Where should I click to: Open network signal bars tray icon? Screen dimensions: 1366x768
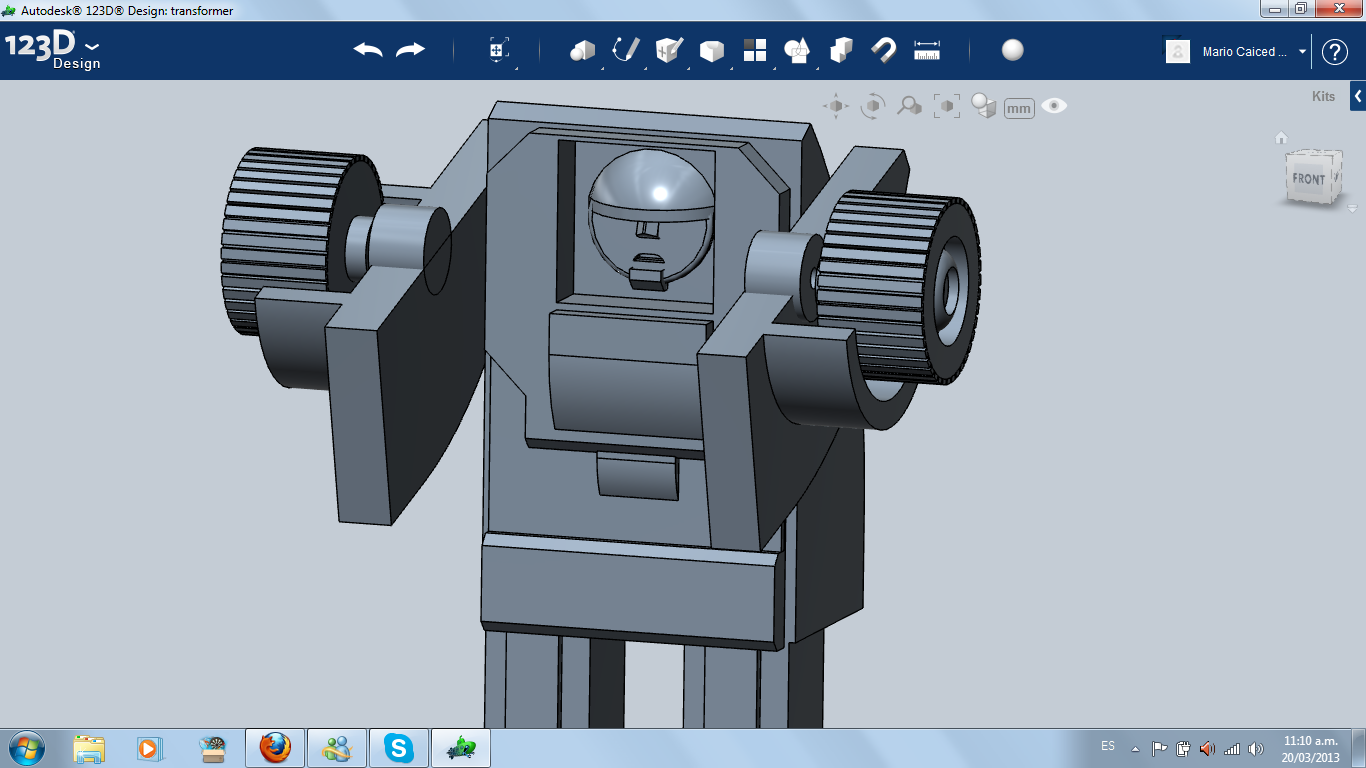[1232, 748]
